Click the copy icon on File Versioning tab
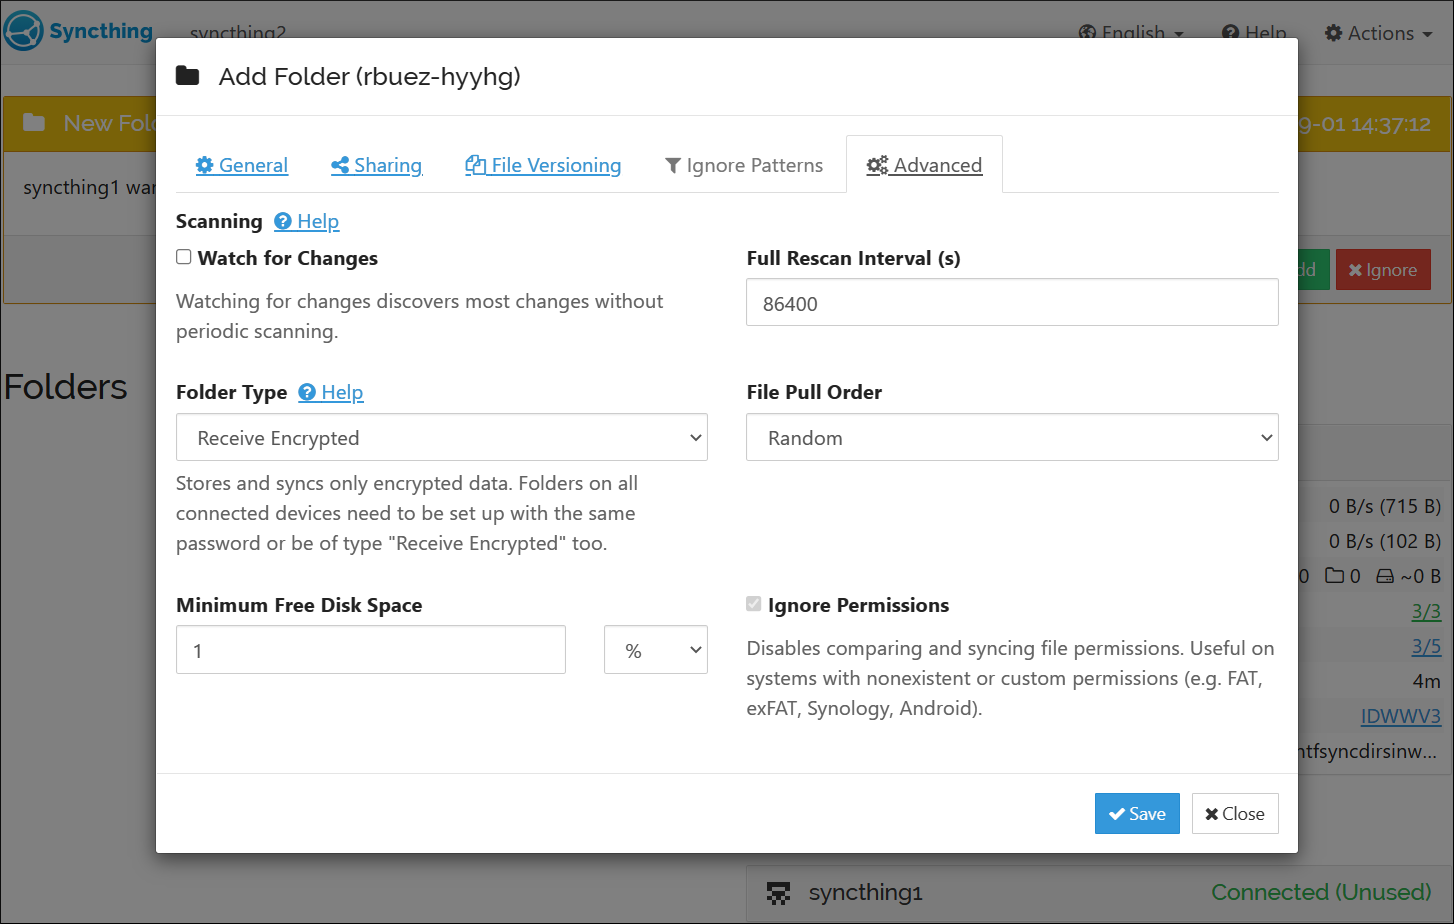This screenshot has height=924, width=1454. click(476, 165)
